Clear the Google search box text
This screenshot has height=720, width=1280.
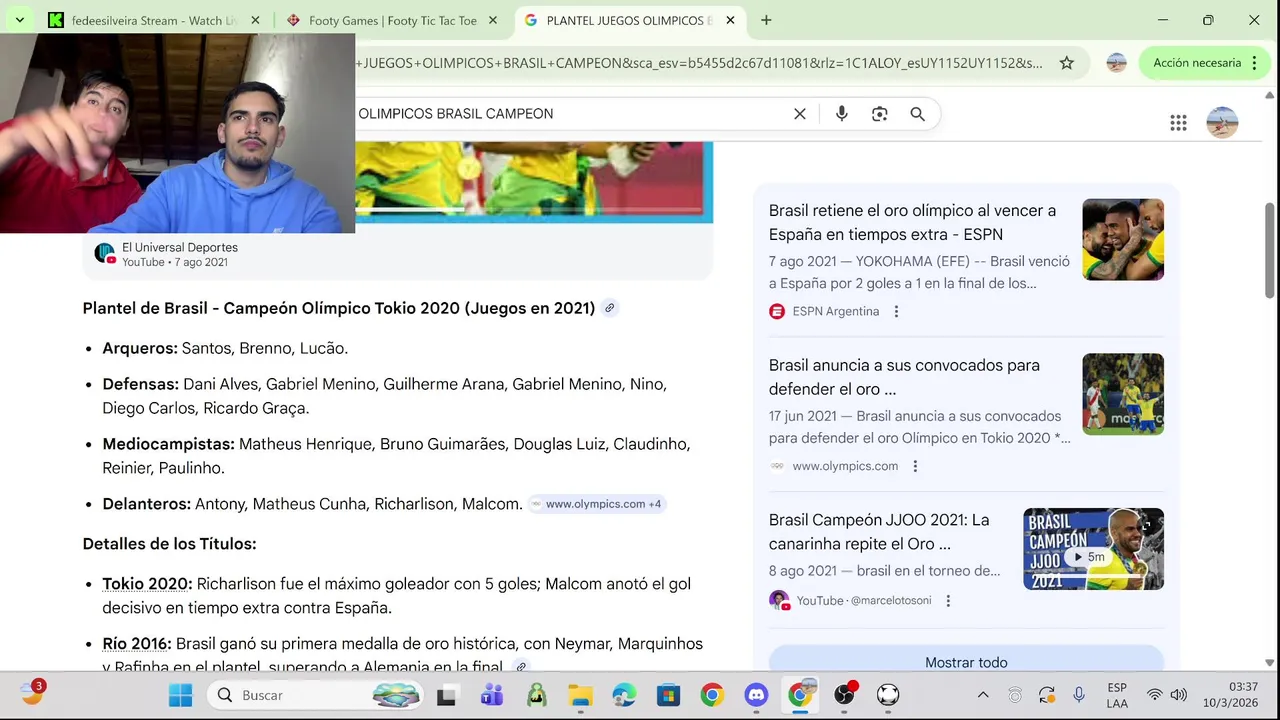coord(800,114)
